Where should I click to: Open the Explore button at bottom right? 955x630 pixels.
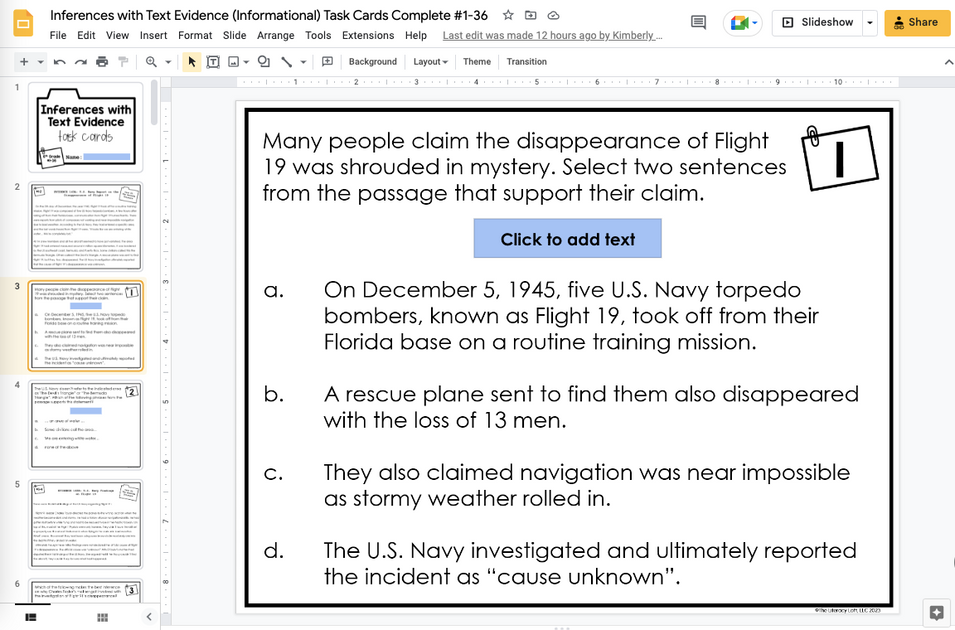[x=936, y=612]
